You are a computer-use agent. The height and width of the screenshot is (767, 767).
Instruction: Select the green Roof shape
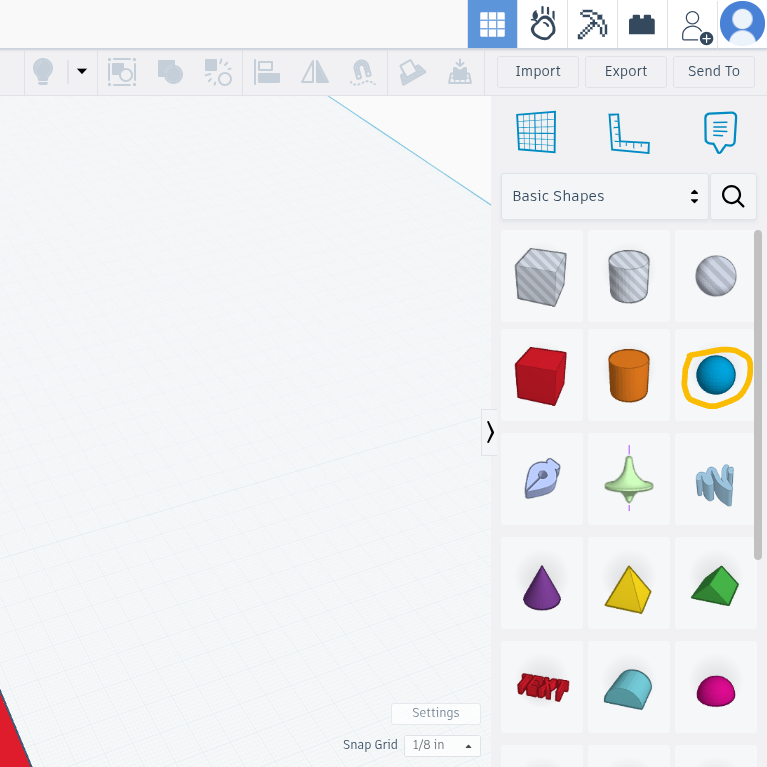[x=715, y=584]
